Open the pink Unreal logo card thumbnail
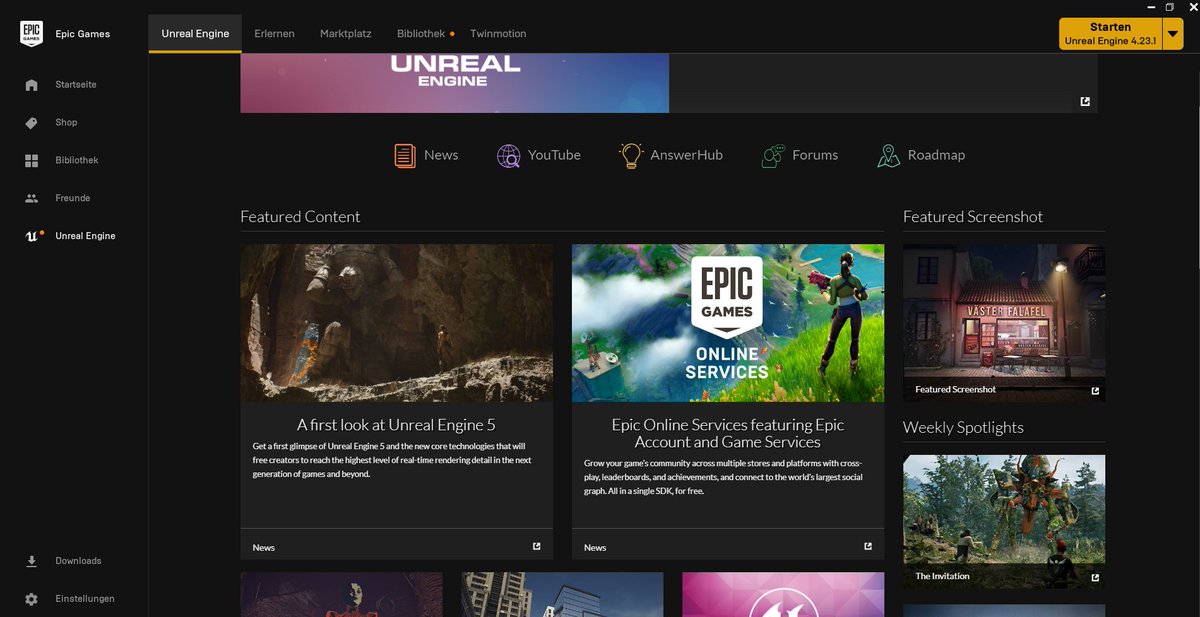Image resolution: width=1200 pixels, height=617 pixels. 783,594
